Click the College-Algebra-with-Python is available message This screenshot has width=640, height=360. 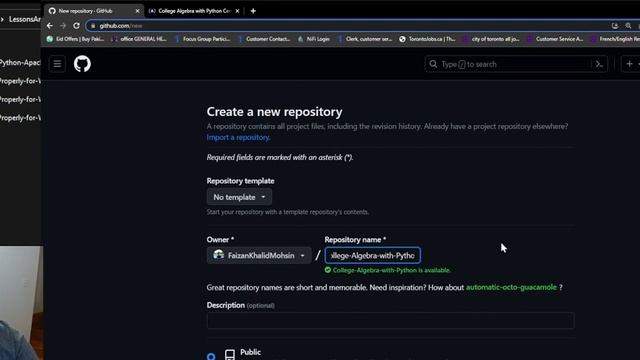pos(388,270)
